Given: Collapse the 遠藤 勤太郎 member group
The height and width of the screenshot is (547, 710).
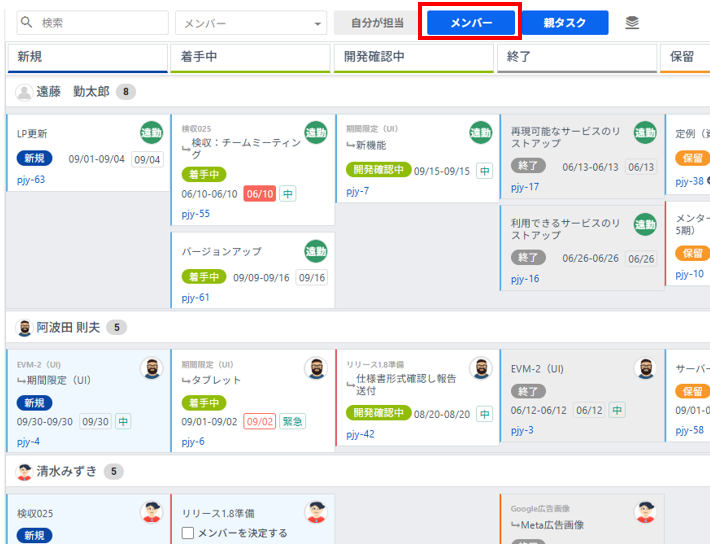Looking at the screenshot, I should tap(70, 92).
